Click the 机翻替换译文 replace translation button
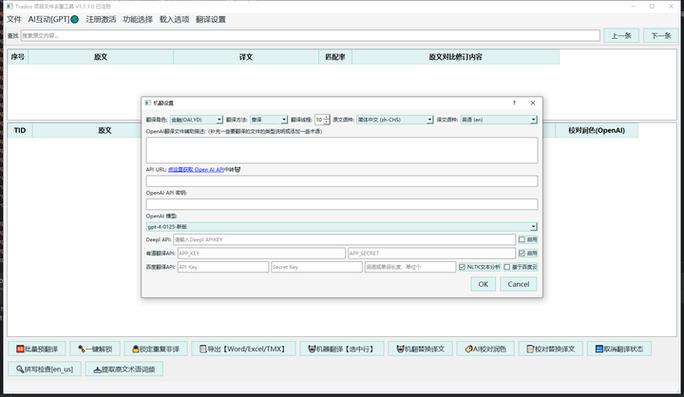This screenshot has width=684, height=397. [421, 349]
